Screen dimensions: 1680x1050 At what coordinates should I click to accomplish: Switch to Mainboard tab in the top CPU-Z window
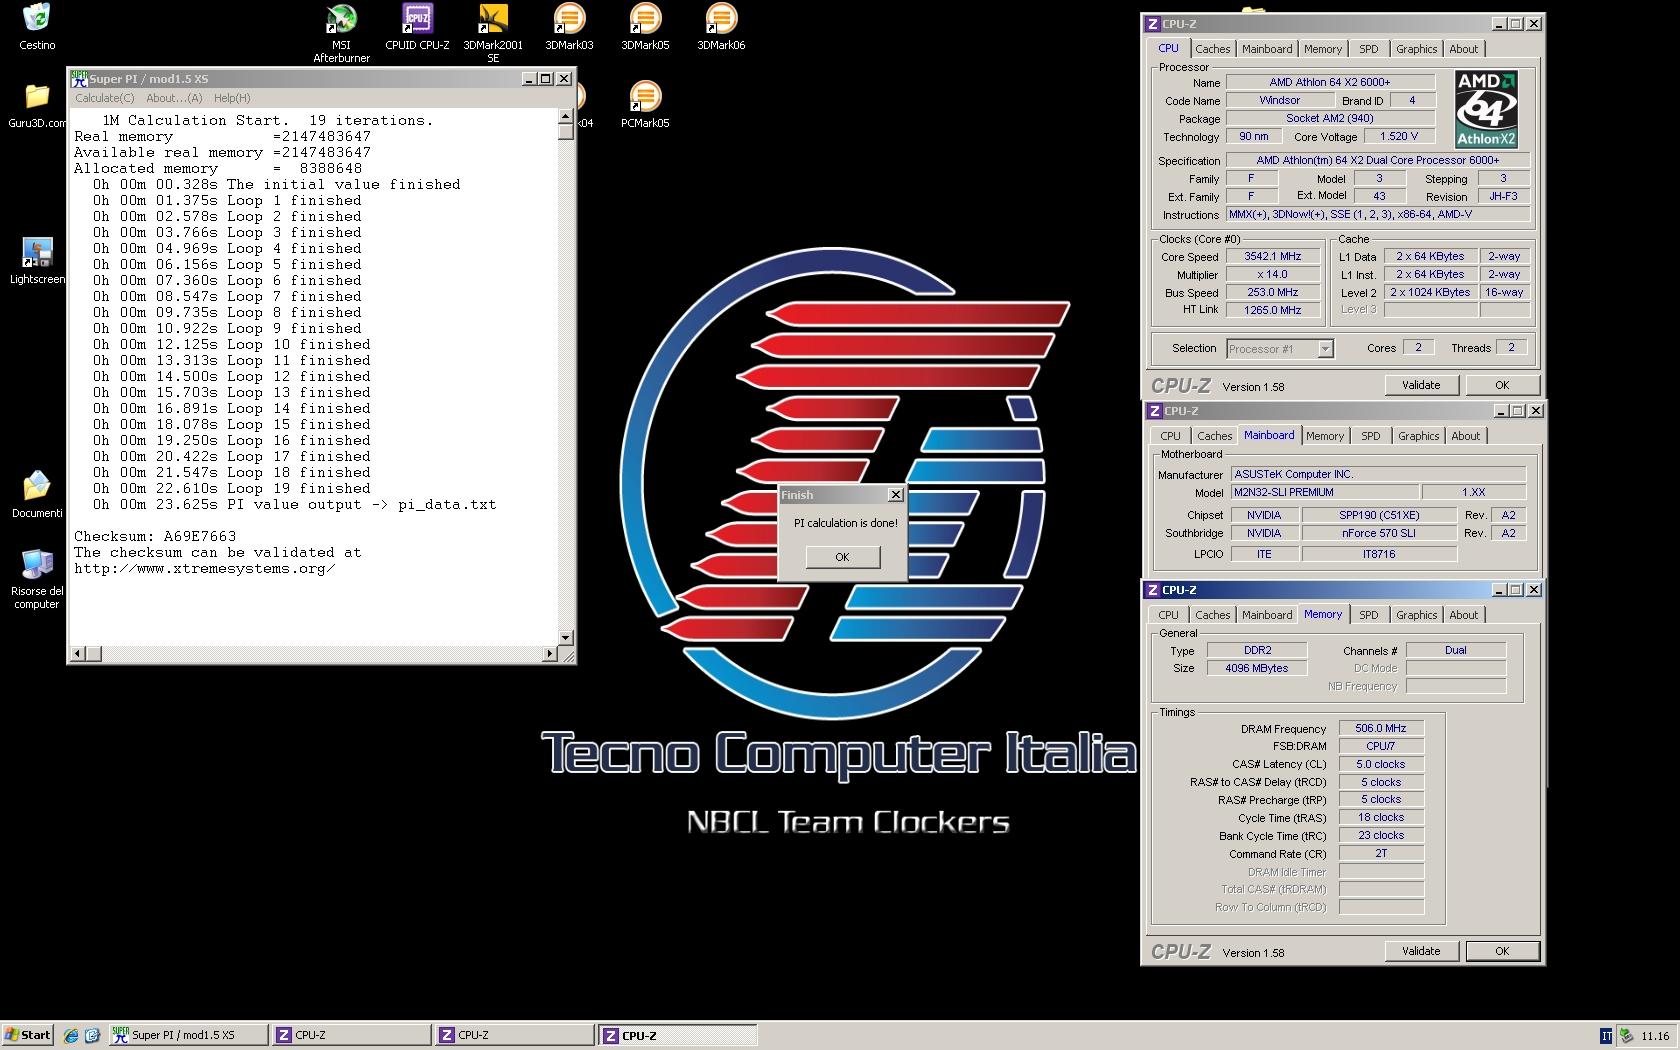tap(1267, 49)
